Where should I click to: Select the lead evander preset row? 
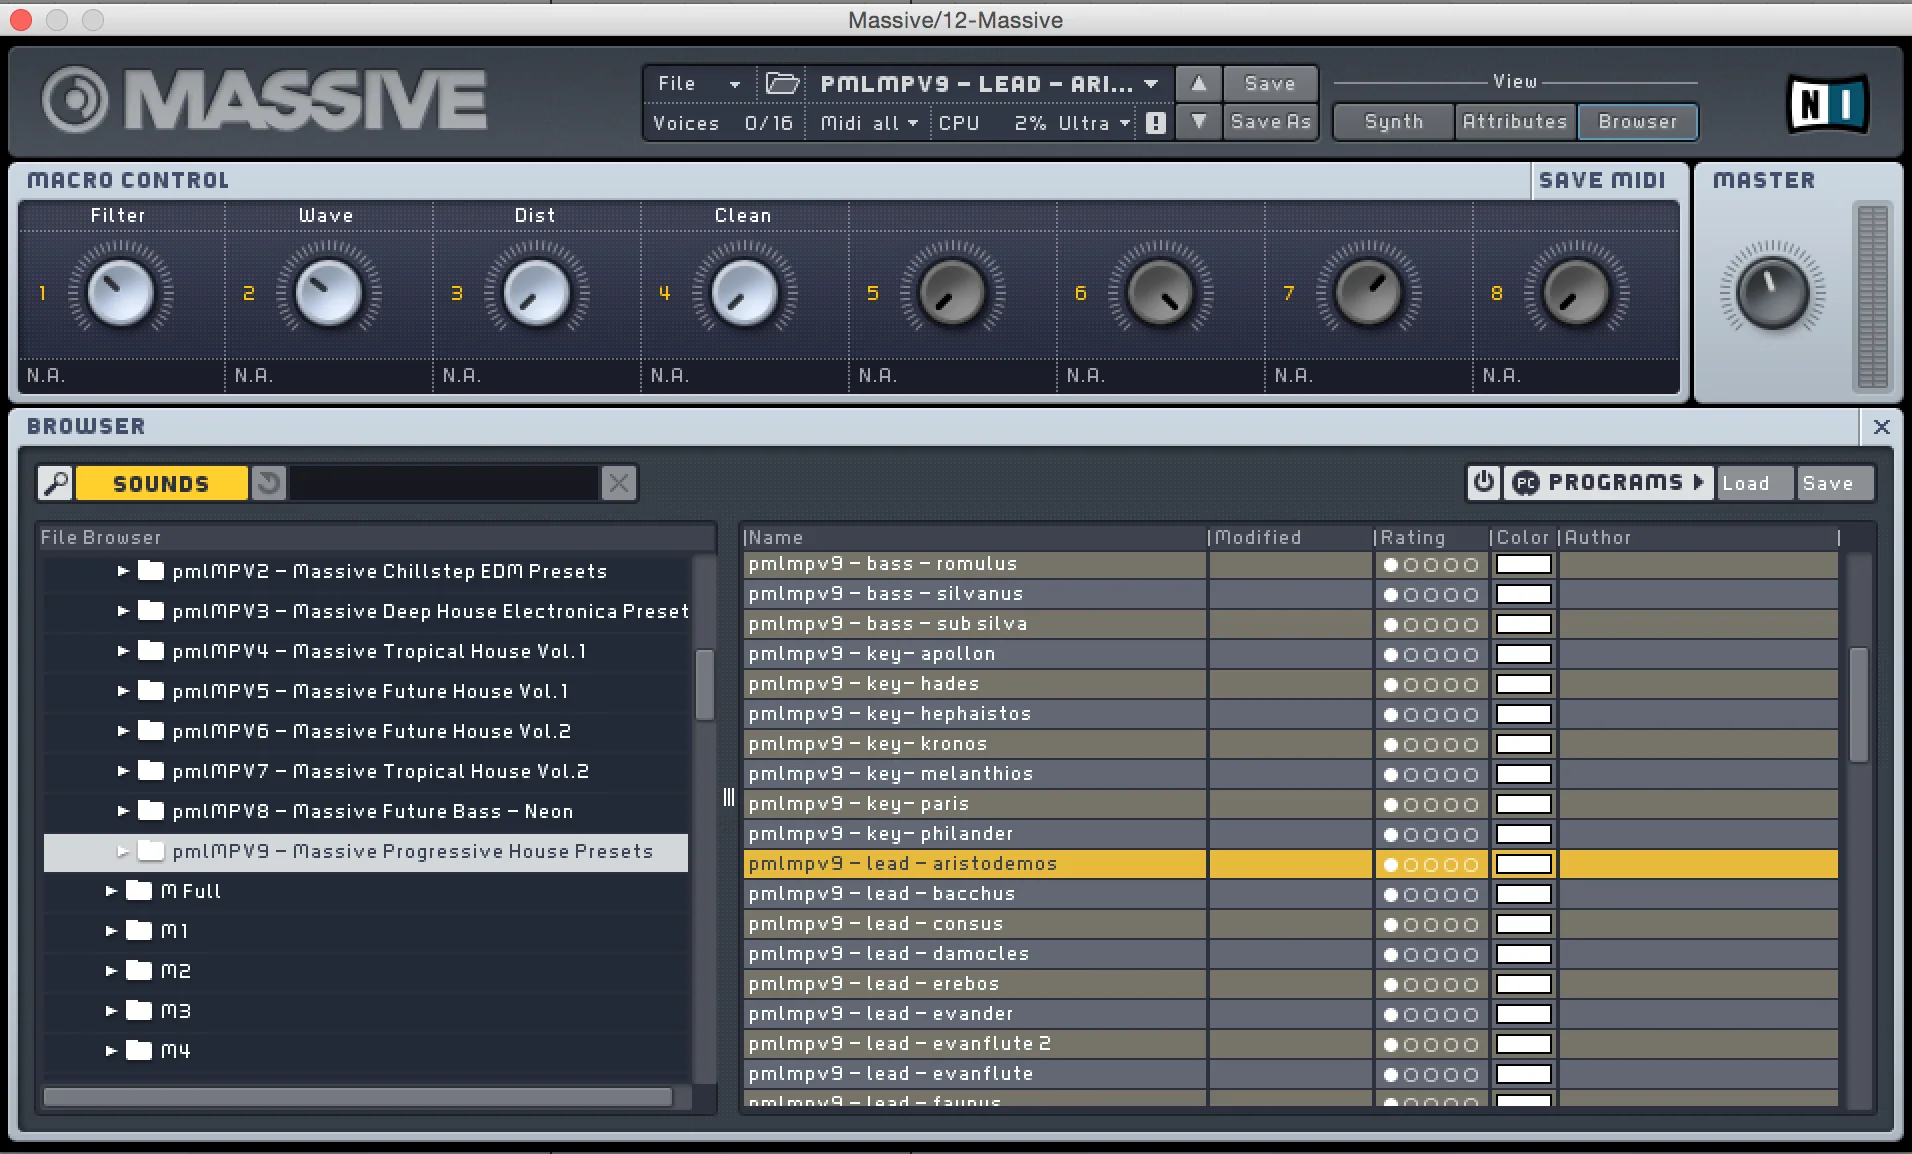[x=975, y=1014]
